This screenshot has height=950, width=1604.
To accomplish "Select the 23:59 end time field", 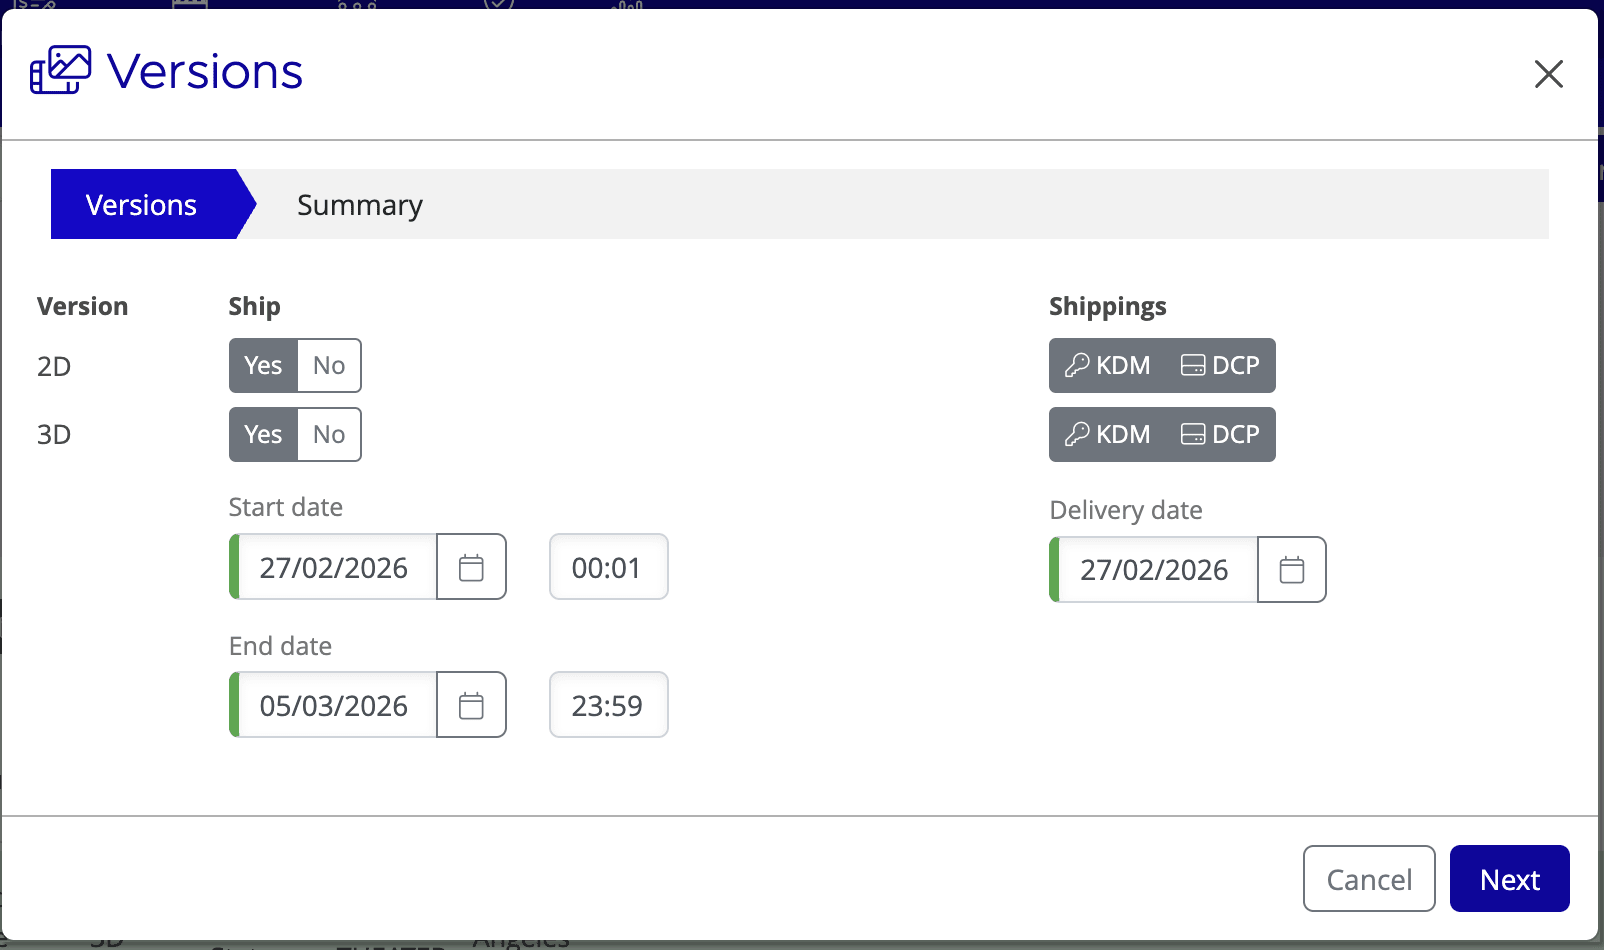I will [x=608, y=705].
